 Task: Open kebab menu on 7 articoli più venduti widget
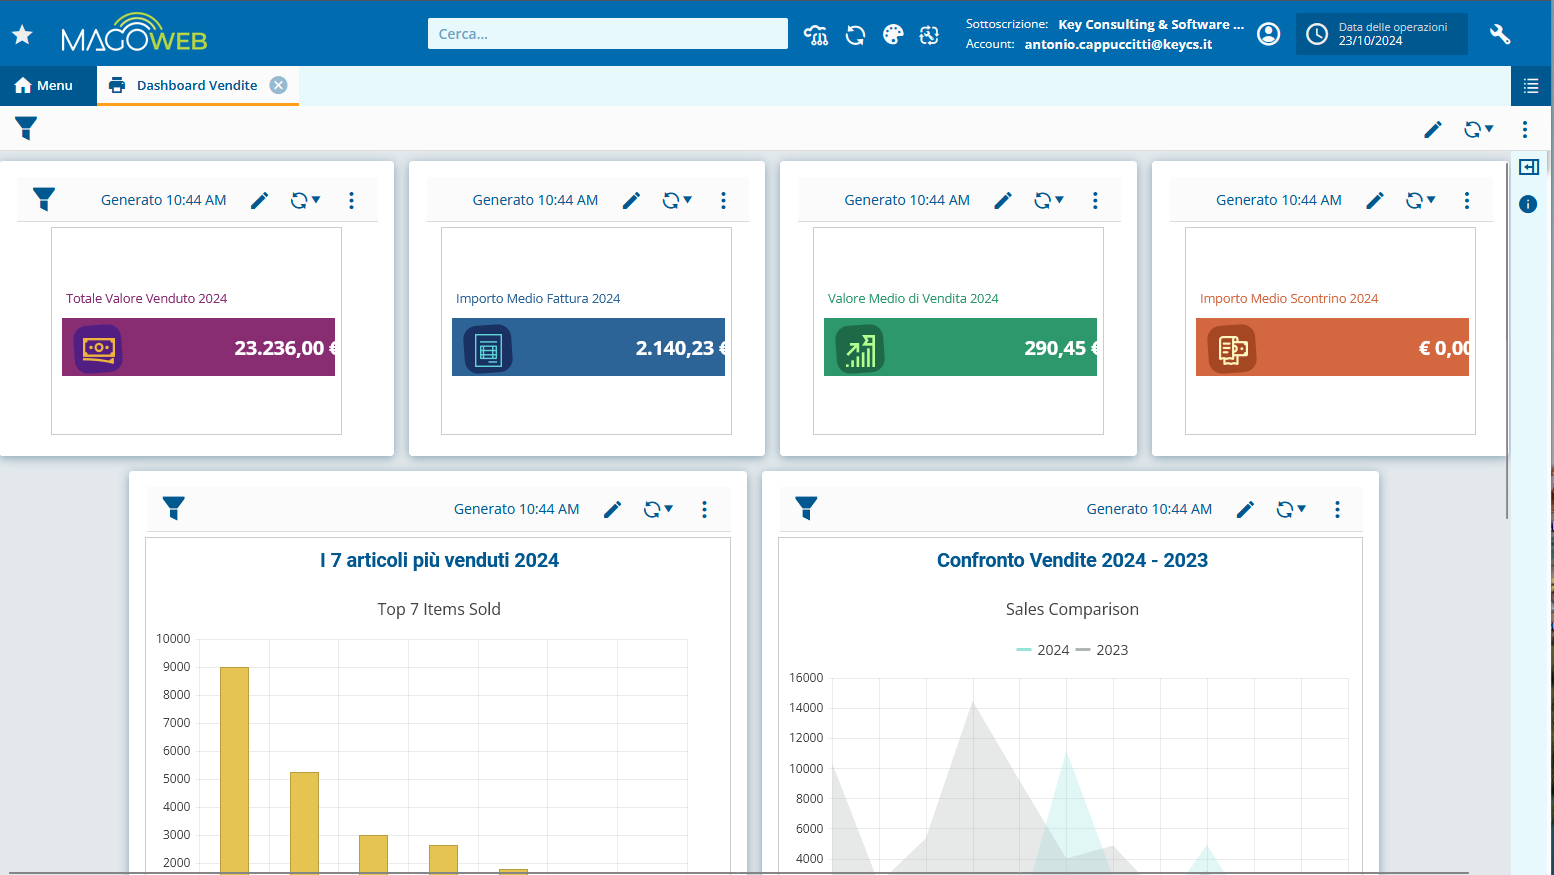click(704, 510)
